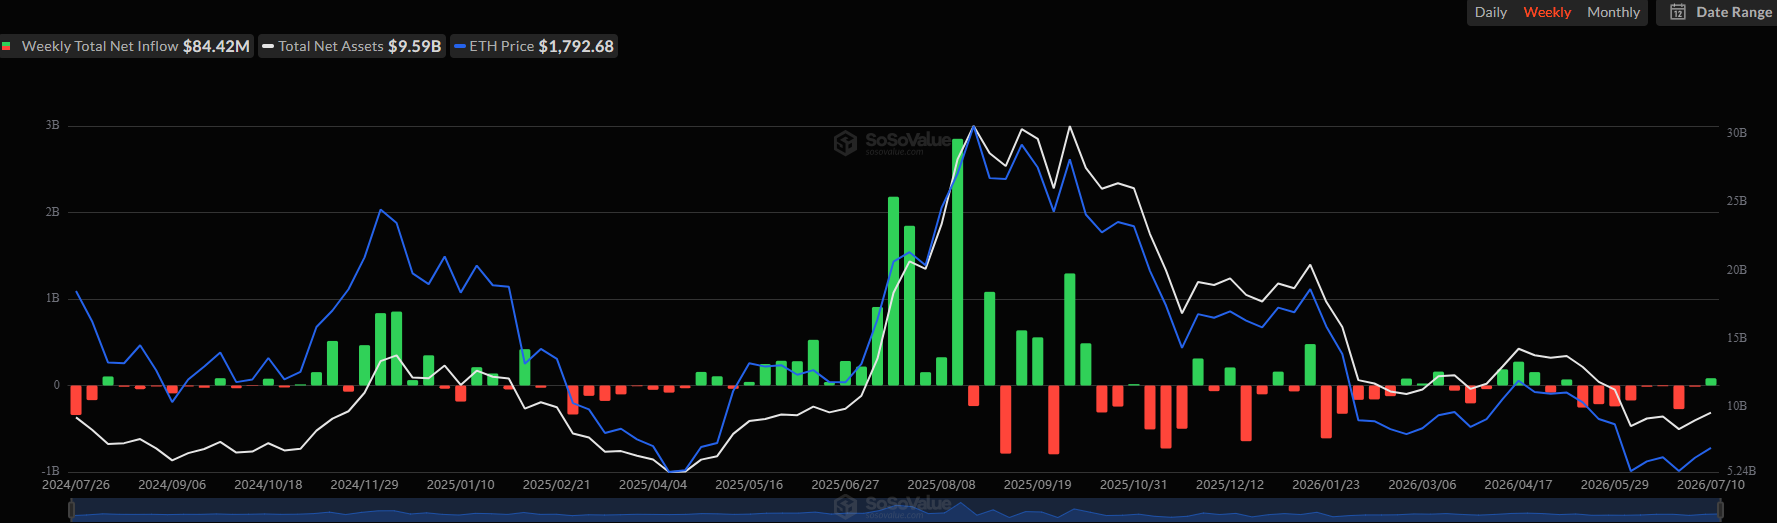Screen dimensions: 1777x523
Task: Click the tallest green inflow bar near 2025/08/08
Action: pyautogui.click(x=958, y=262)
